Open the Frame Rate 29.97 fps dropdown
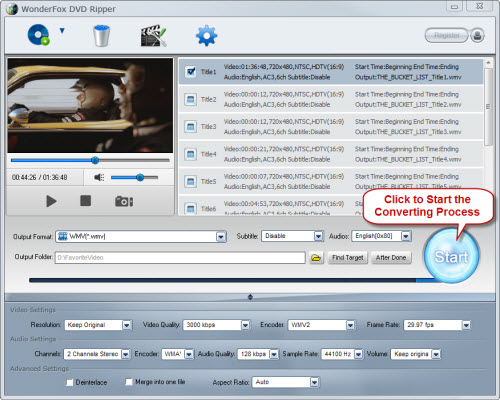500x400 pixels. coord(466,325)
